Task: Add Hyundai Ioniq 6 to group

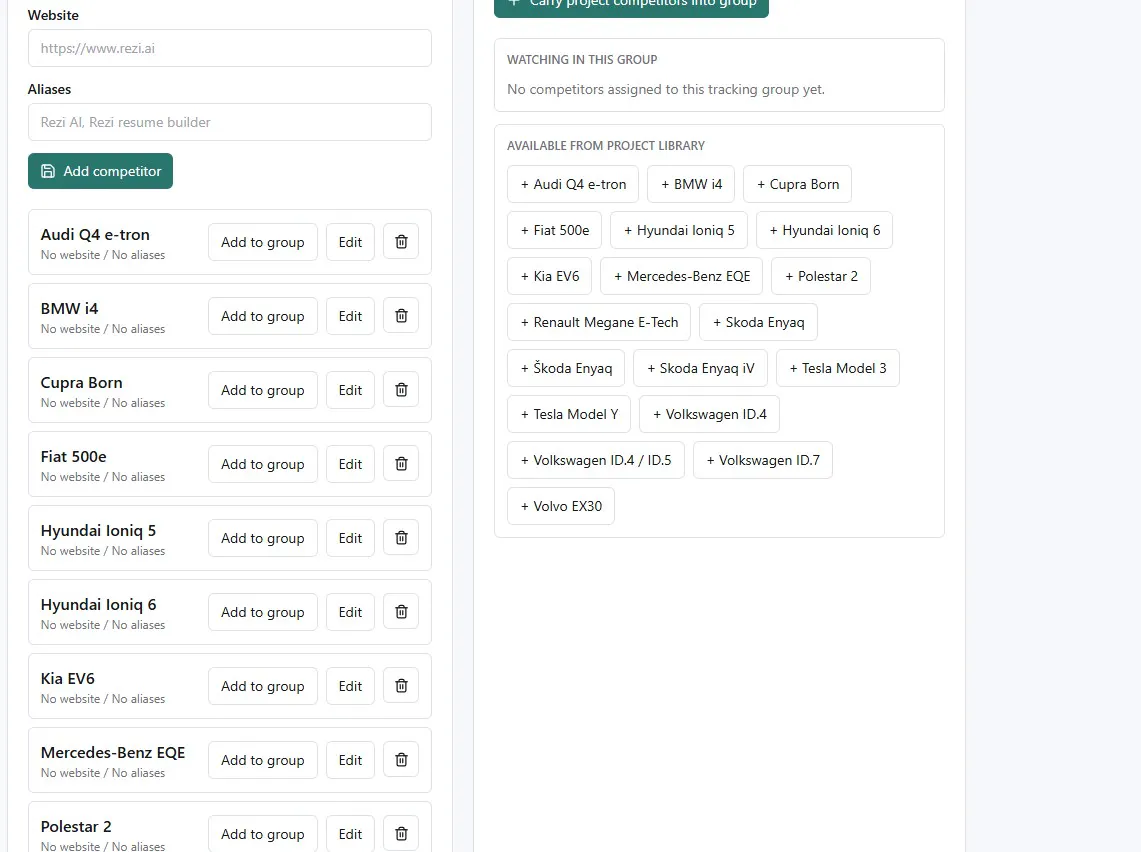Action: pos(263,612)
